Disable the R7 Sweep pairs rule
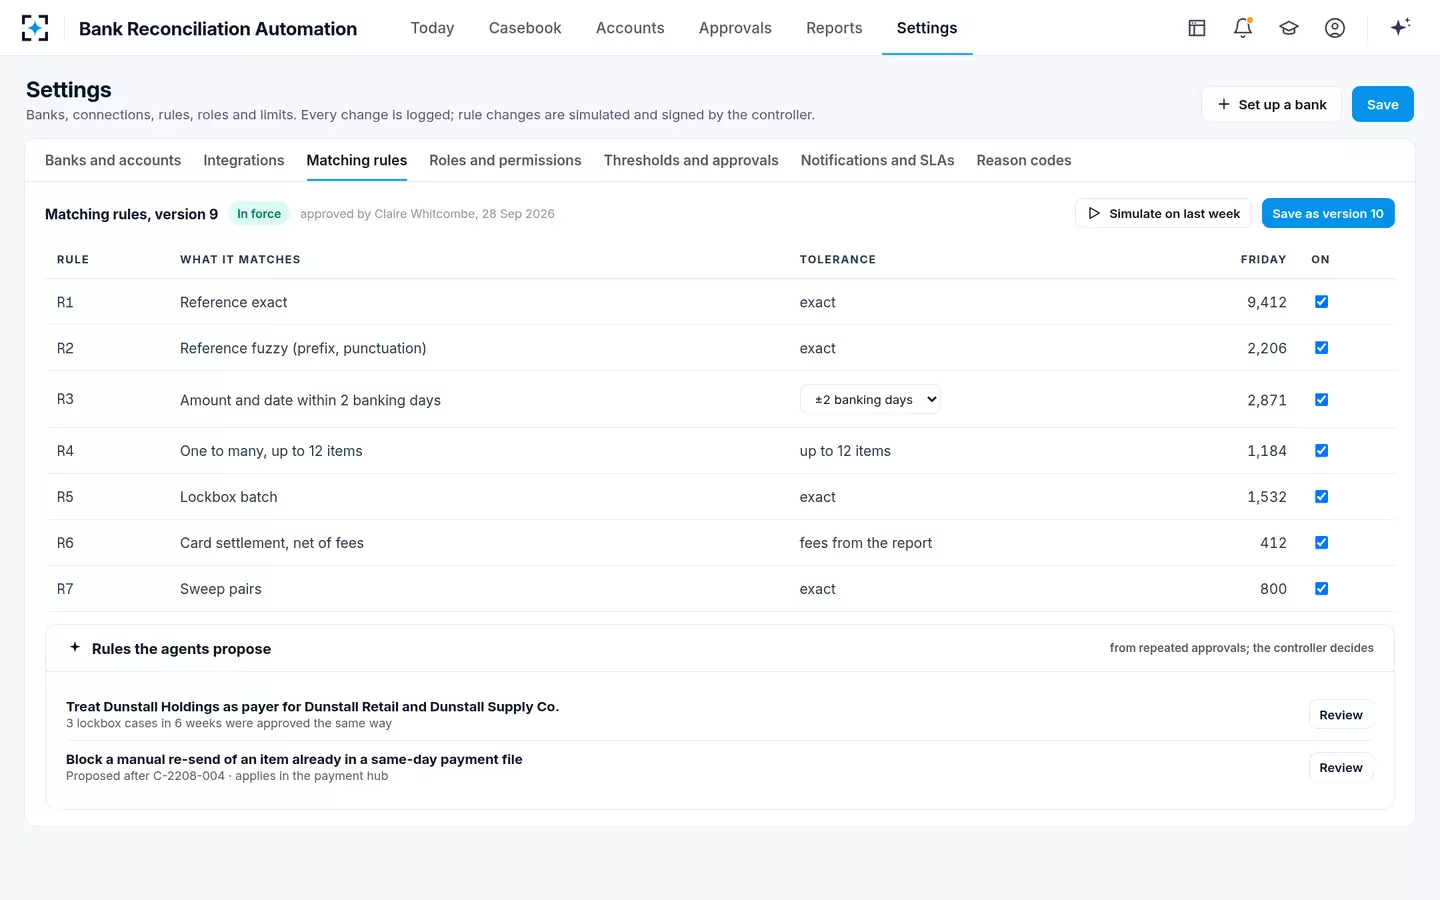The image size is (1440, 900). point(1321,589)
